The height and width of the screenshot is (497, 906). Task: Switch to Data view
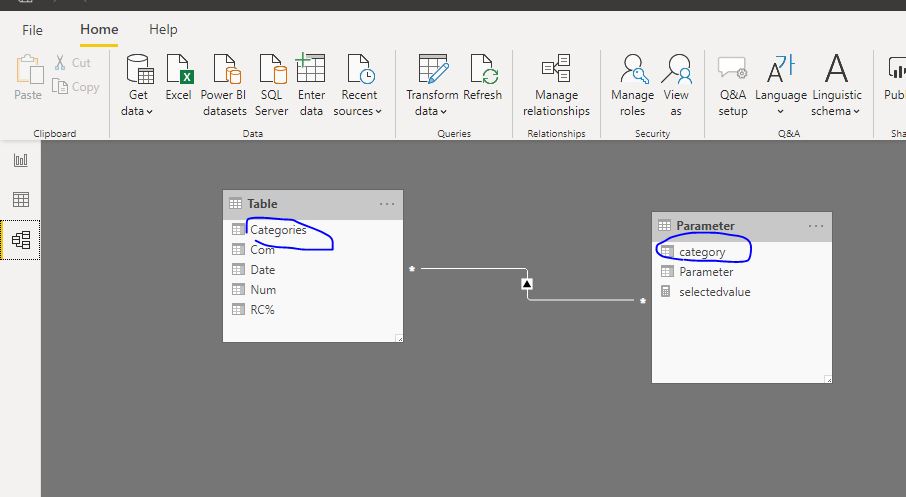tap(21, 200)
